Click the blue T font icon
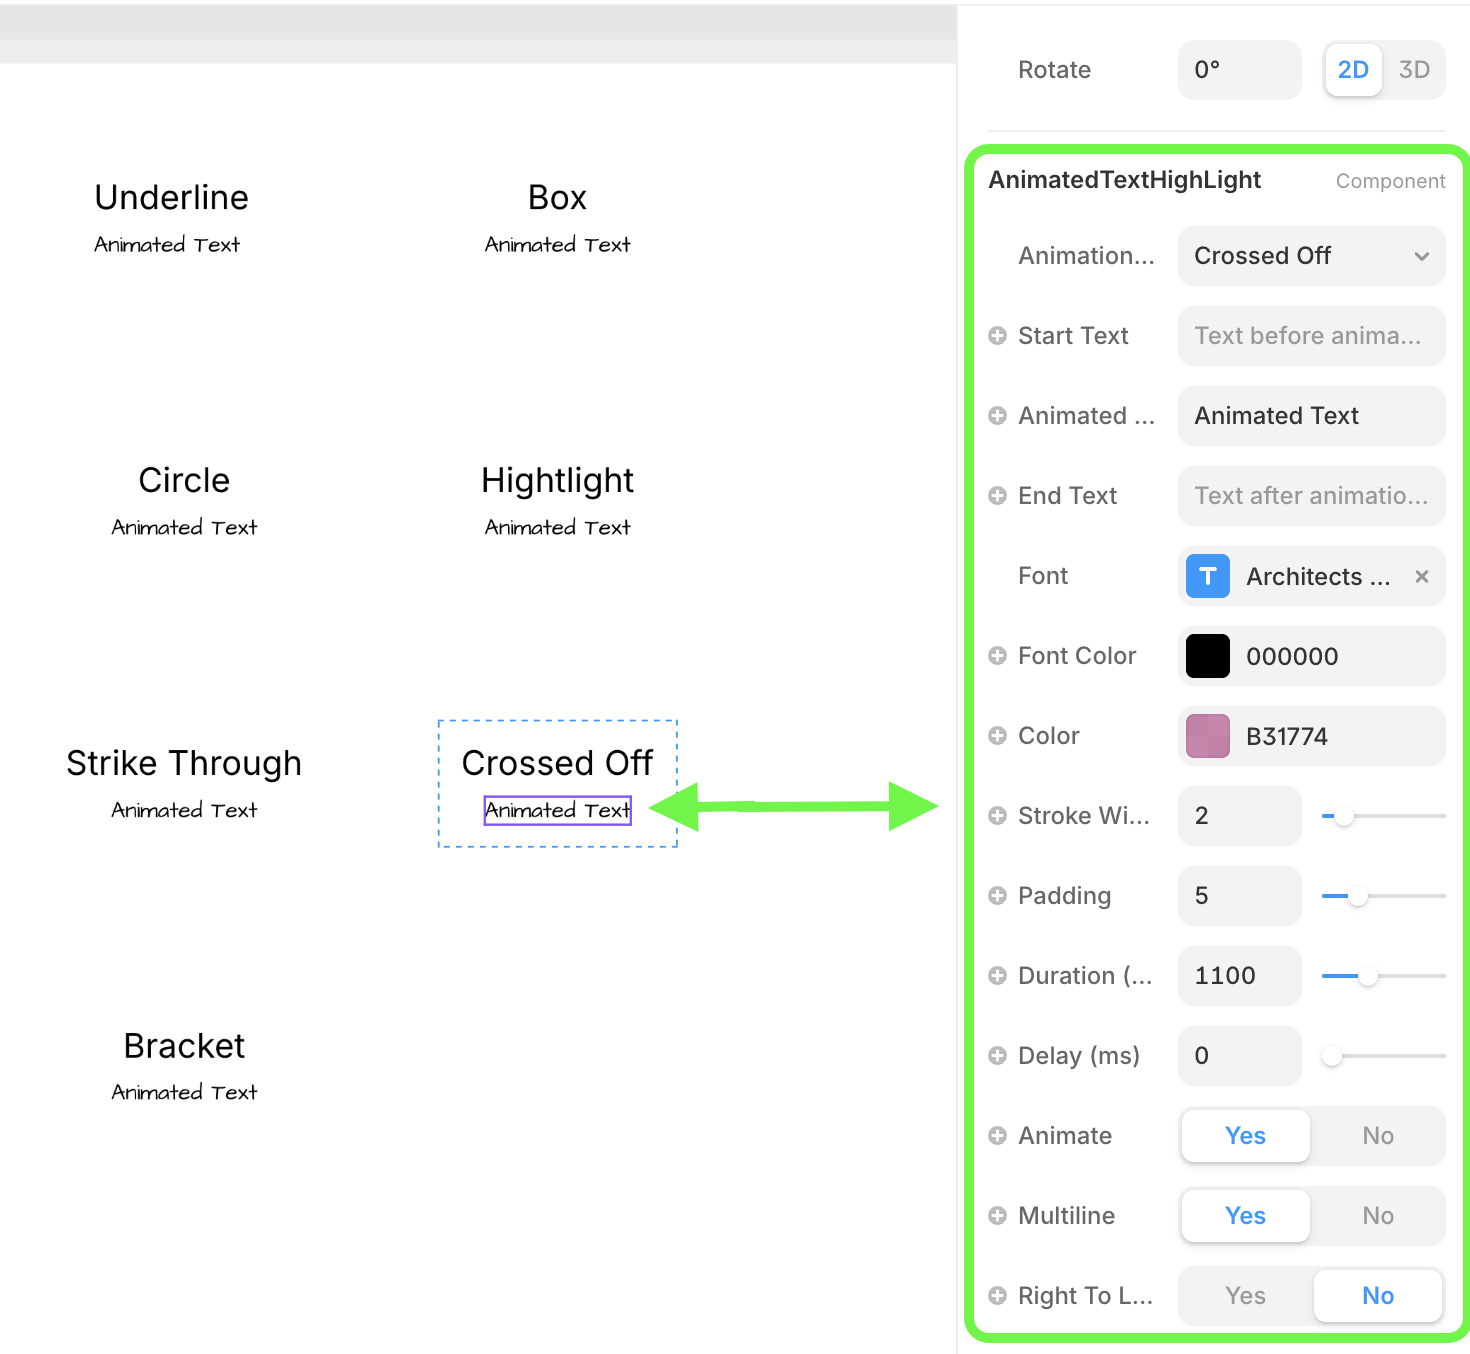This screenshot has width=1470, height=1354. coord(1207,576)
